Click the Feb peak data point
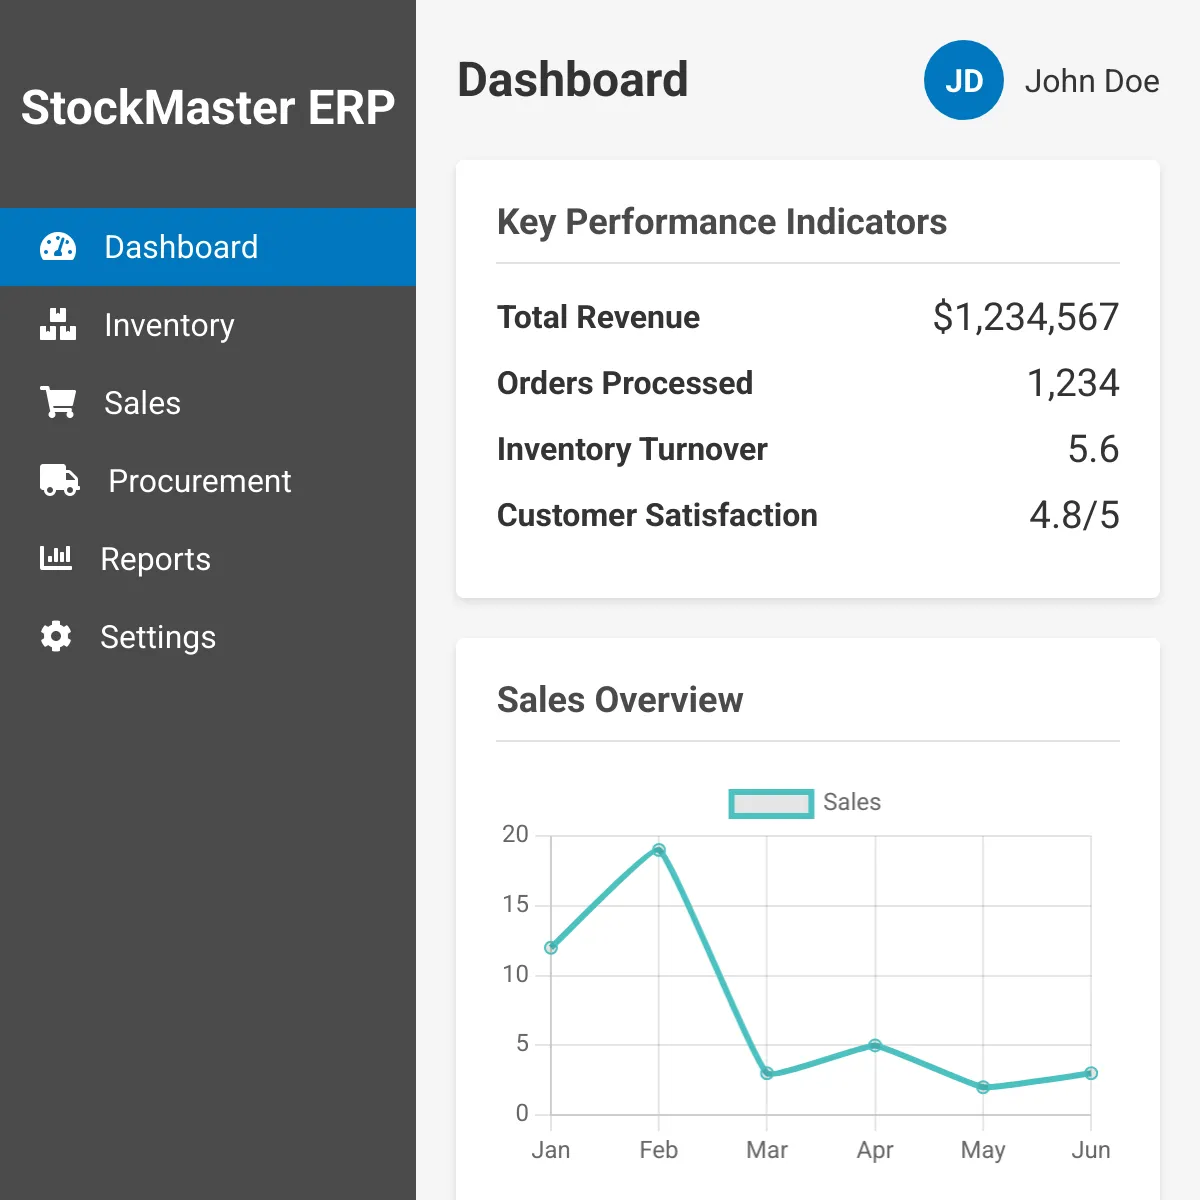Viewport: 1200px width, 1200px height. pyautogui.click(x=659, y=850)
